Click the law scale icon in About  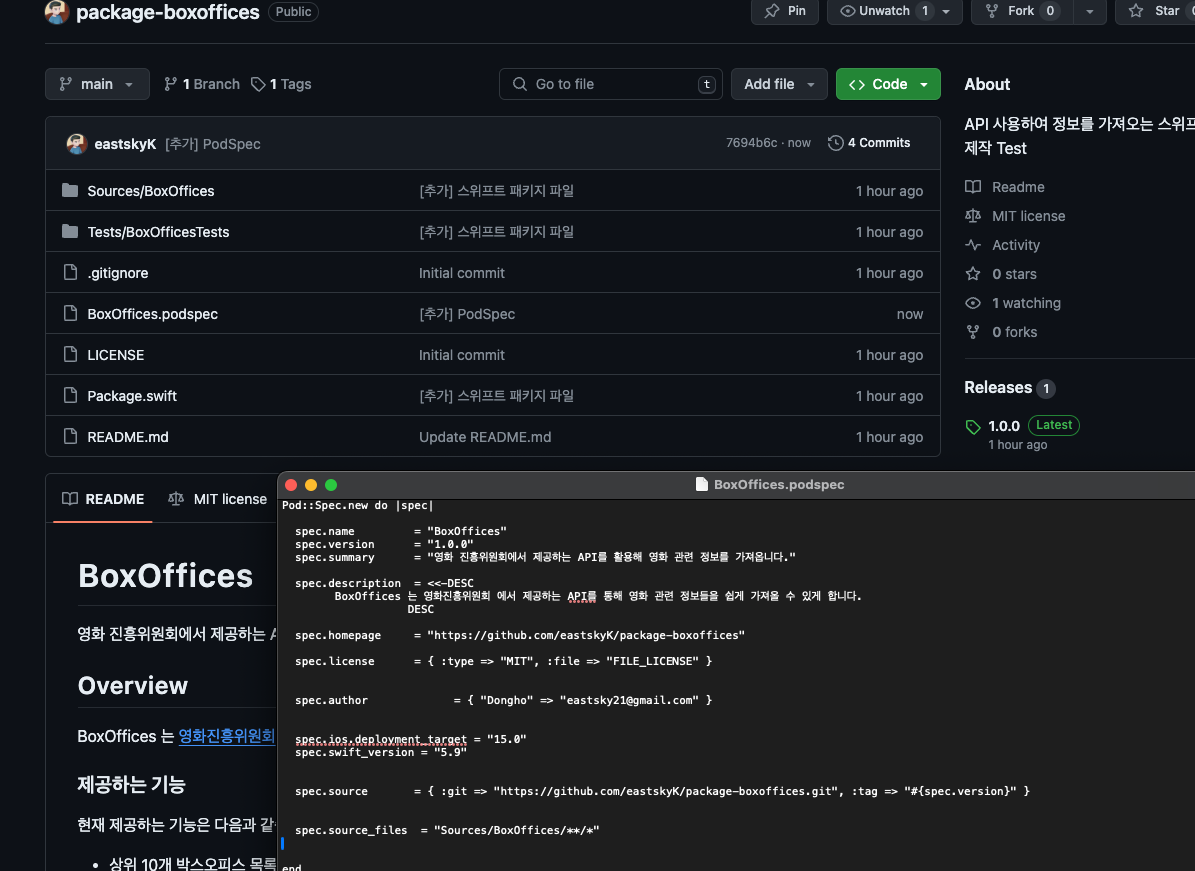(972, 216)
